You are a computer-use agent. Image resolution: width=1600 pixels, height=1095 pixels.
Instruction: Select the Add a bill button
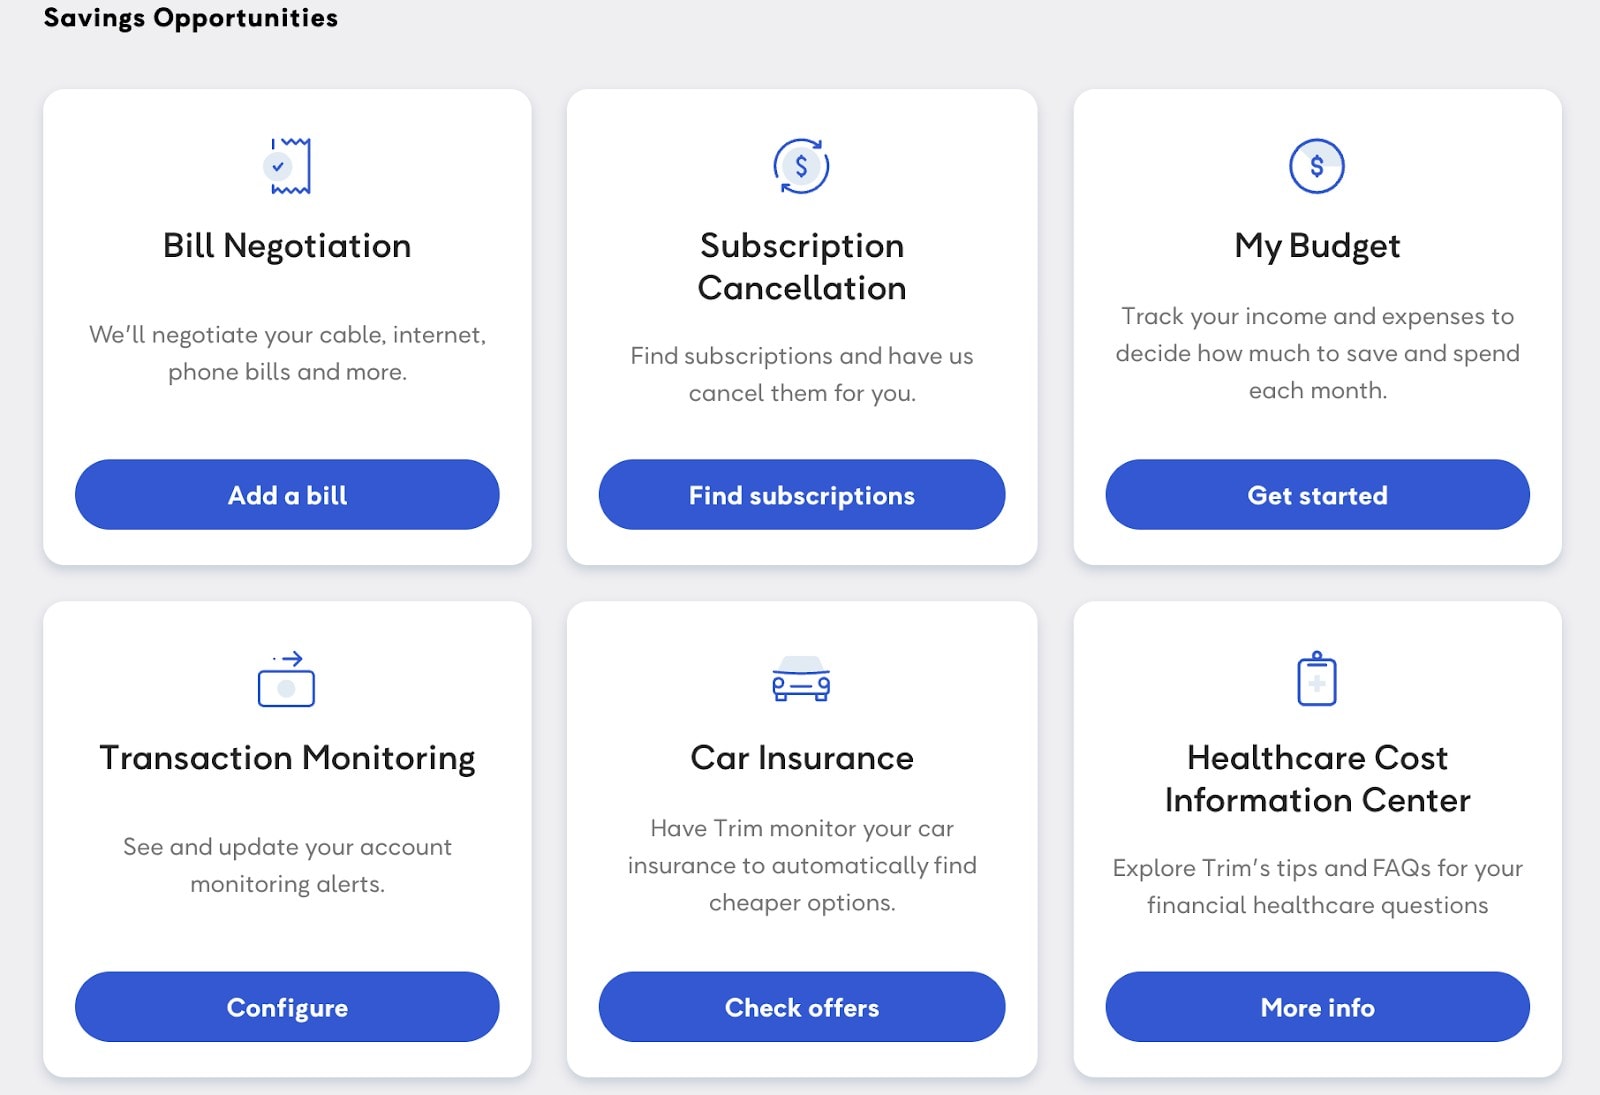(287, 495)
